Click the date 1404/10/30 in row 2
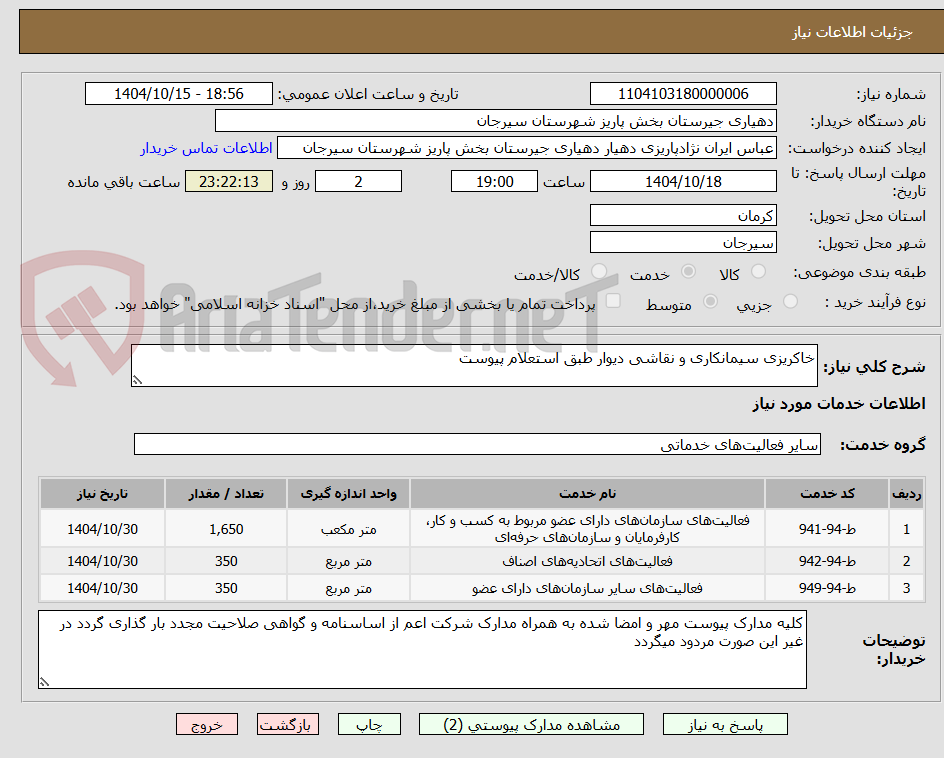Image resolution: width=944 pixels, height=758 pixels. click(x=102, y=561)
